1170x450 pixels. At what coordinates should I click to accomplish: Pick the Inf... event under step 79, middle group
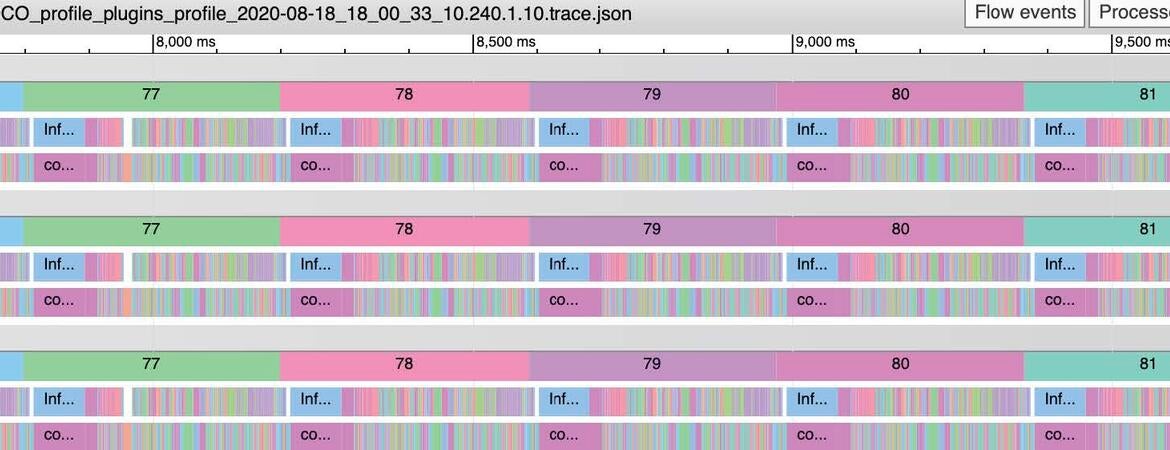[564, 266]
